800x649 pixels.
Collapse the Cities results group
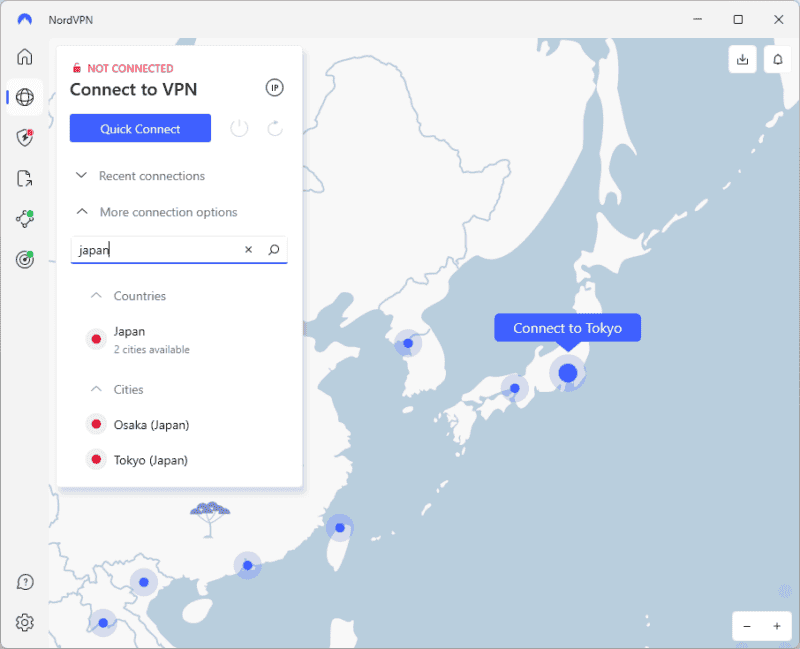point(117,390)
